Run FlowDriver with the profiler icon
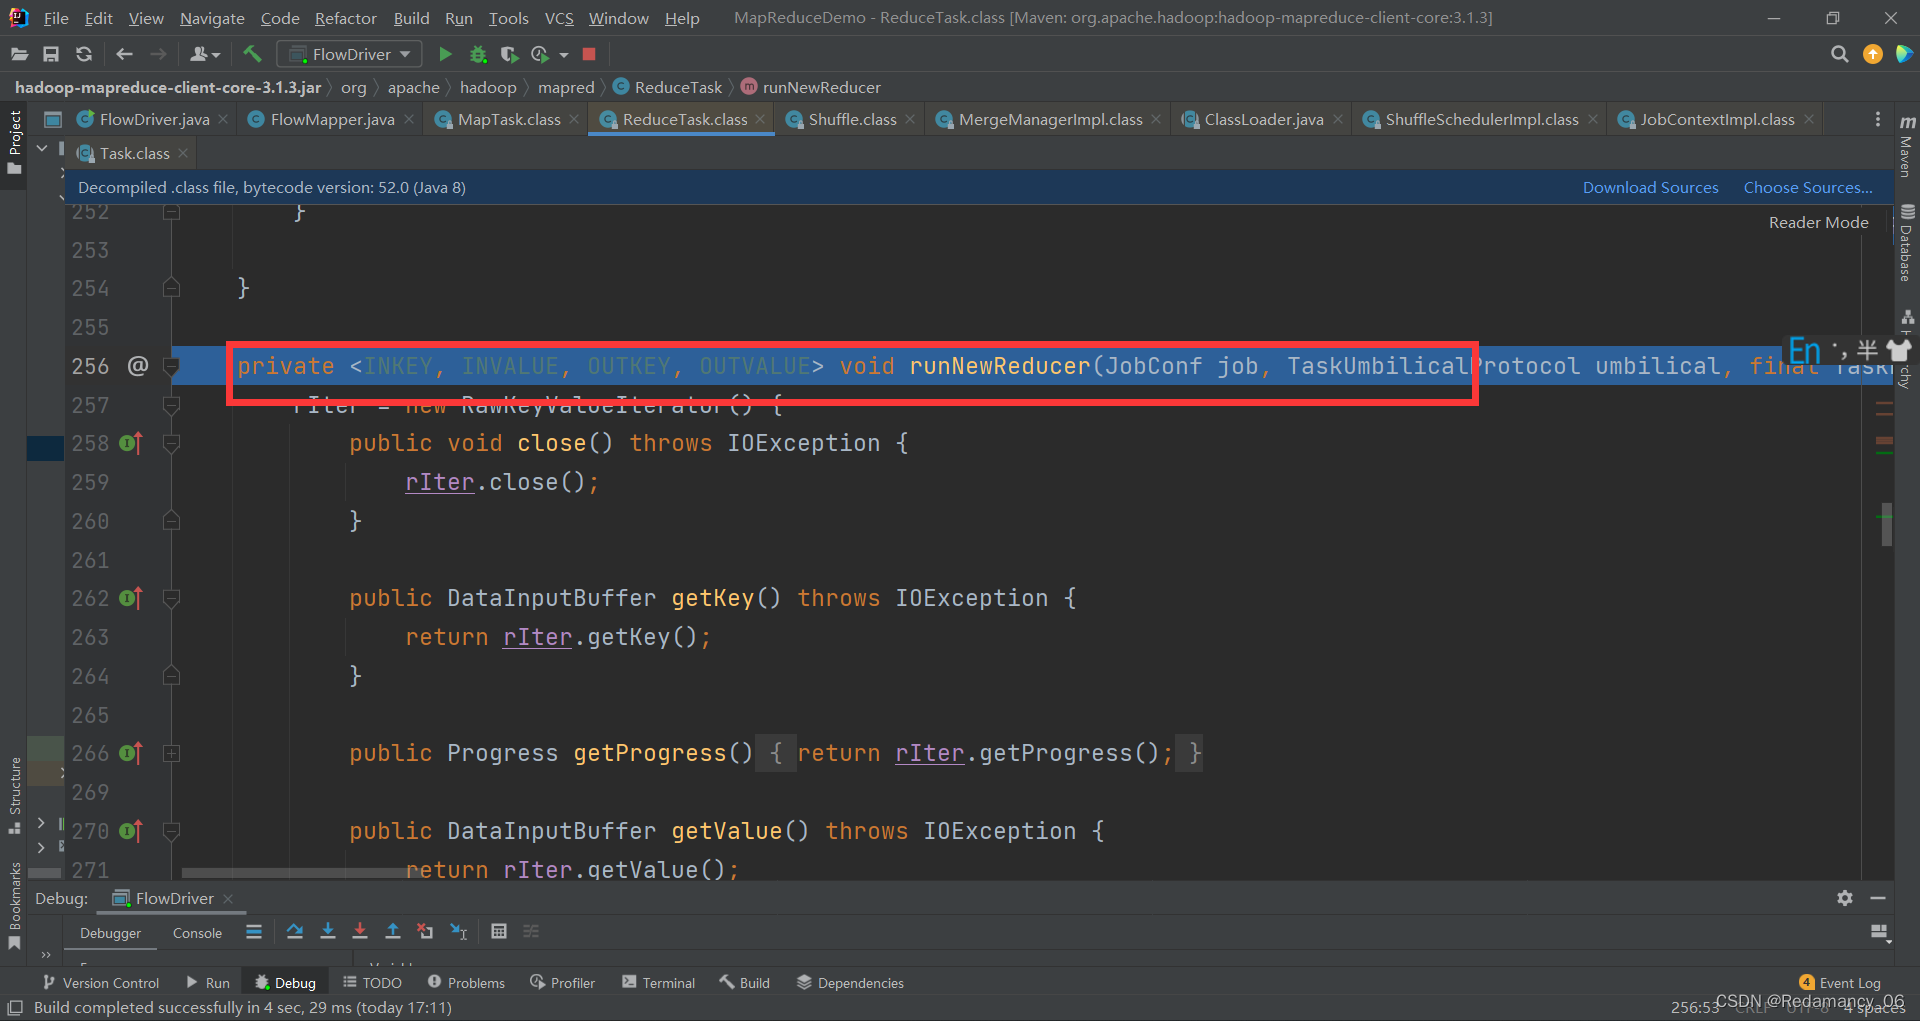Image resolution: width=1920 pixels, height=1021 pixels. click(x=540, y=54)
